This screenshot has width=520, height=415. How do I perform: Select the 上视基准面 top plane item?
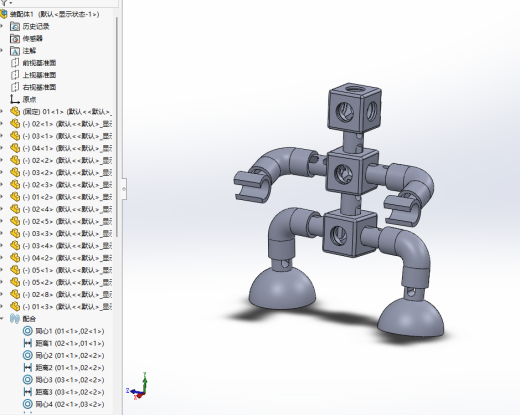tap(39, 75)
